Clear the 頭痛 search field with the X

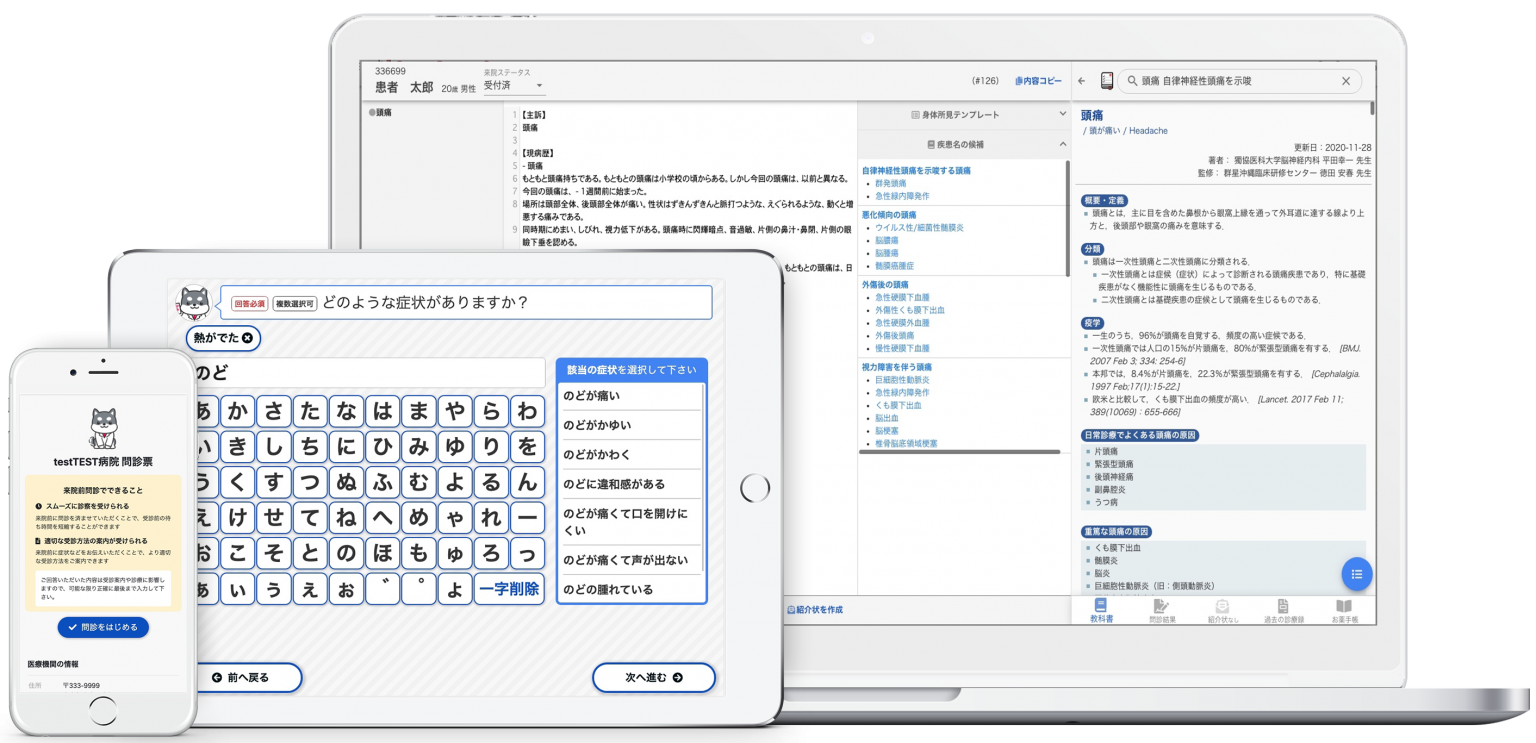1346,81
